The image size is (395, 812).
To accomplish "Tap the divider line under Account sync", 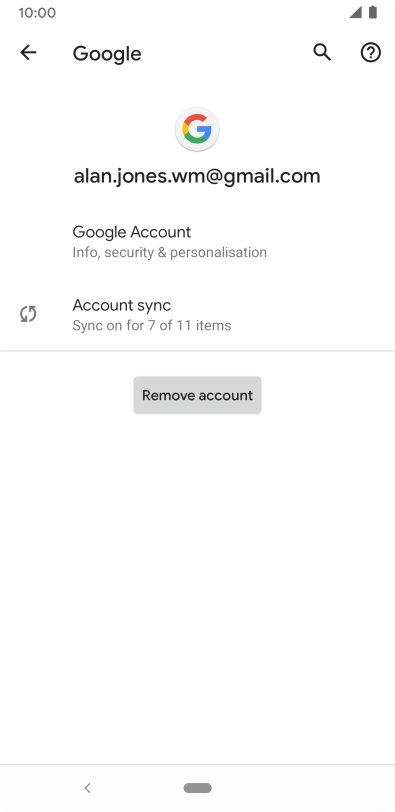I will (197, 351).
